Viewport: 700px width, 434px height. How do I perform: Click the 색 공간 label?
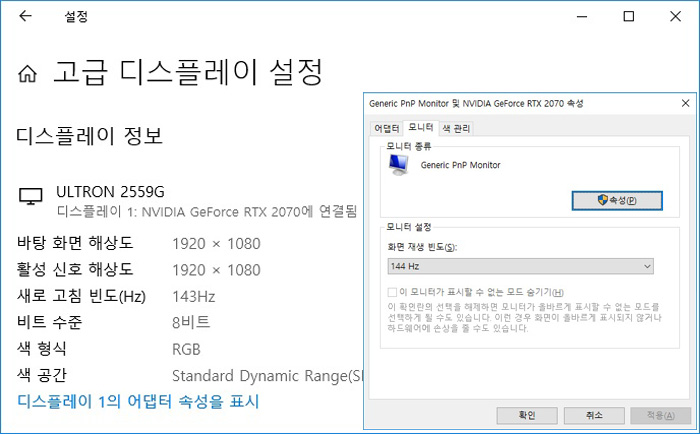[x=42, y=375]
